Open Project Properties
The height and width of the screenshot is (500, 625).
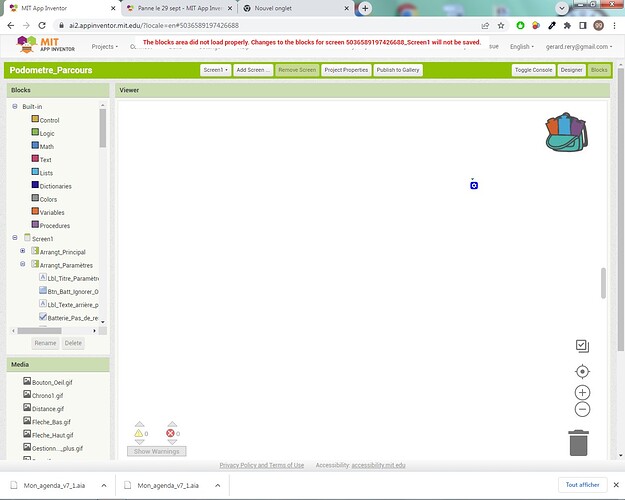pyautogui.click(x=346, y=70)
